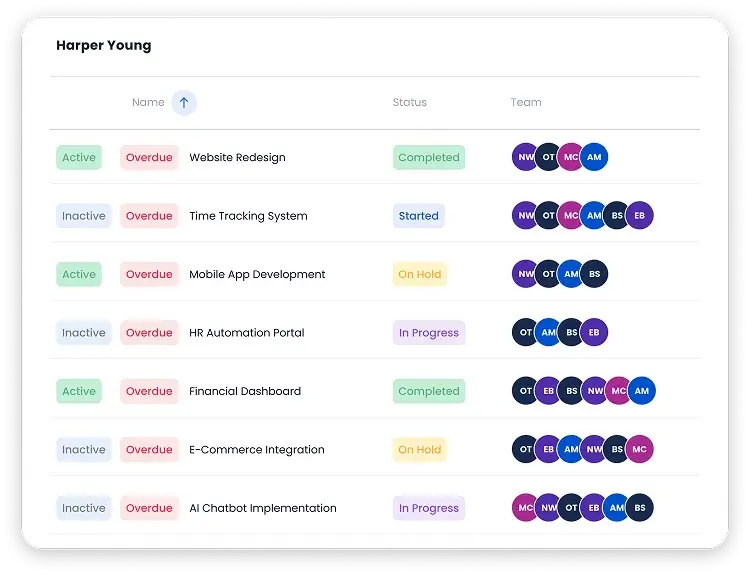Click the OT avatar in Website Redesign row
Screen dimensions: 750x575
(x=548, y=157)
